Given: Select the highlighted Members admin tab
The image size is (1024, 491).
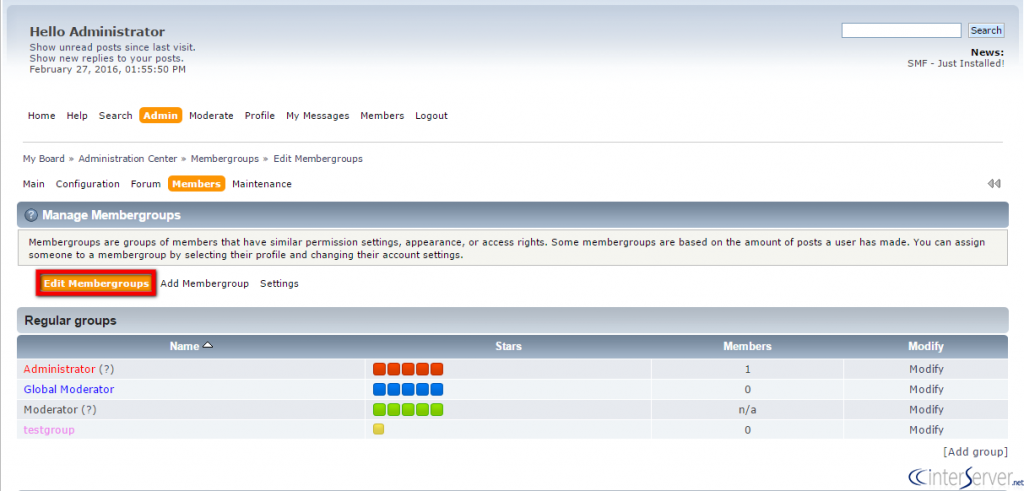Looking at the screenshot, I should click(x=197, y=184).
